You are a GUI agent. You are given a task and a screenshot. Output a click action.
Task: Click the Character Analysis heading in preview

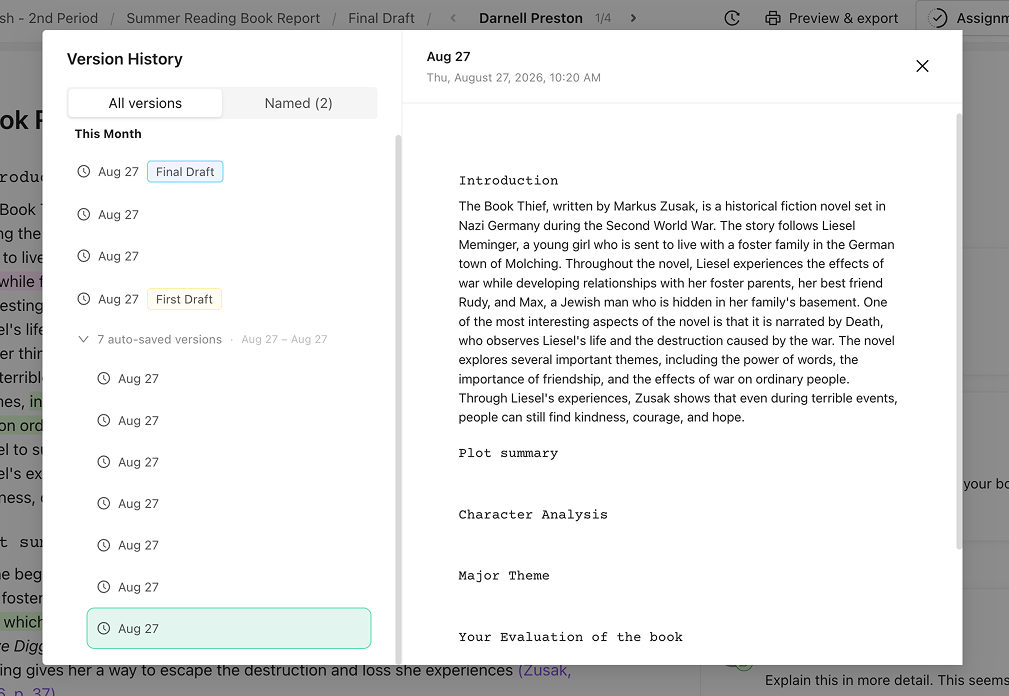click(533, 514)
